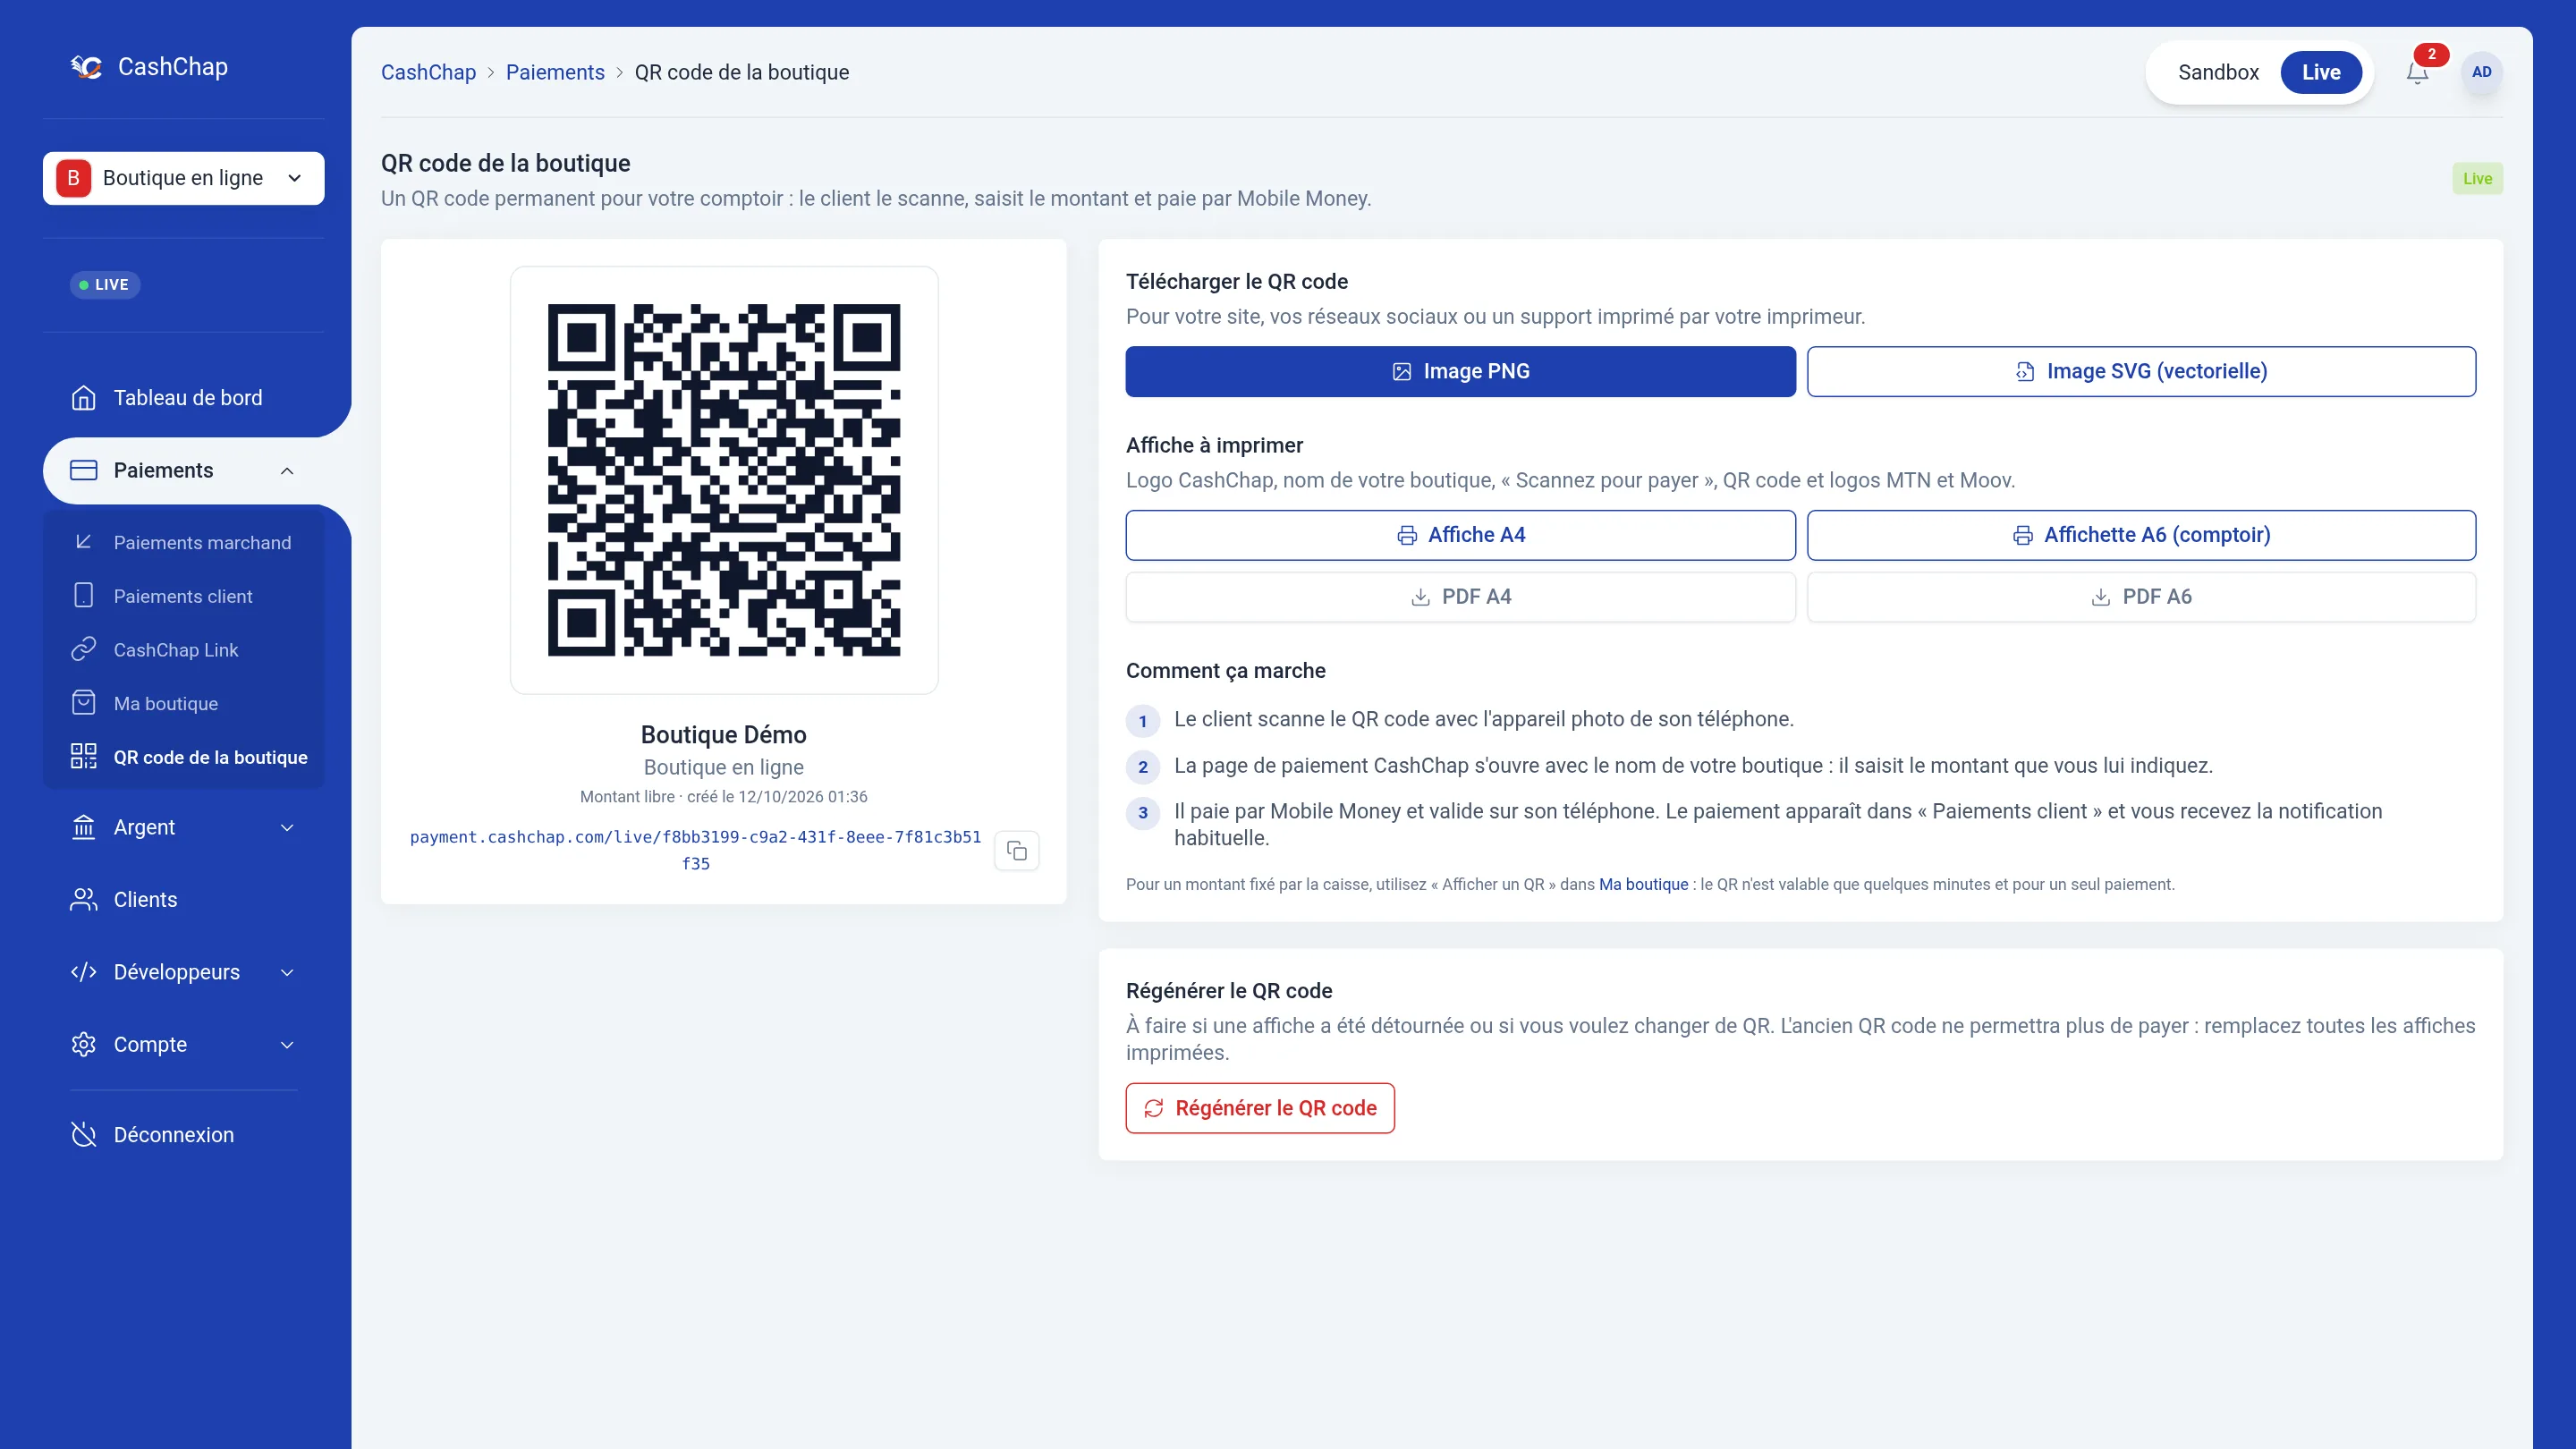Go to CashChap breadcrumb link
Screen dimensions: 2576x1449
(x=428, y=72)
